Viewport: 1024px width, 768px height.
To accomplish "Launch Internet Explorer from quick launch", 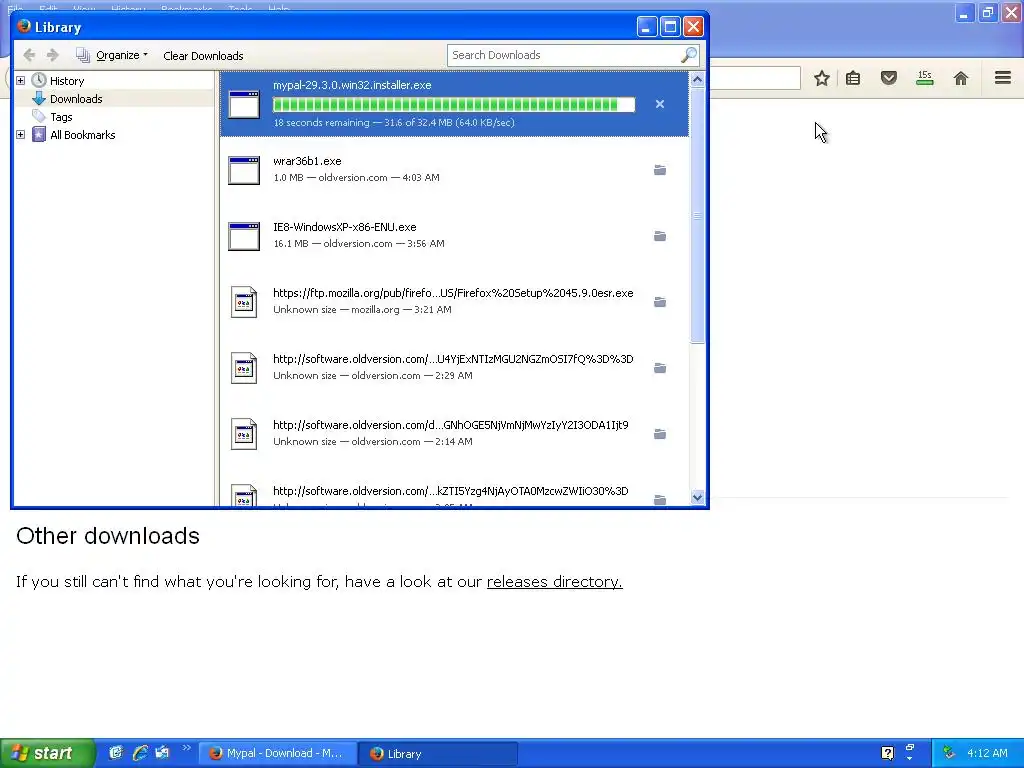I will pyautogui.click(x=139, y=753).
